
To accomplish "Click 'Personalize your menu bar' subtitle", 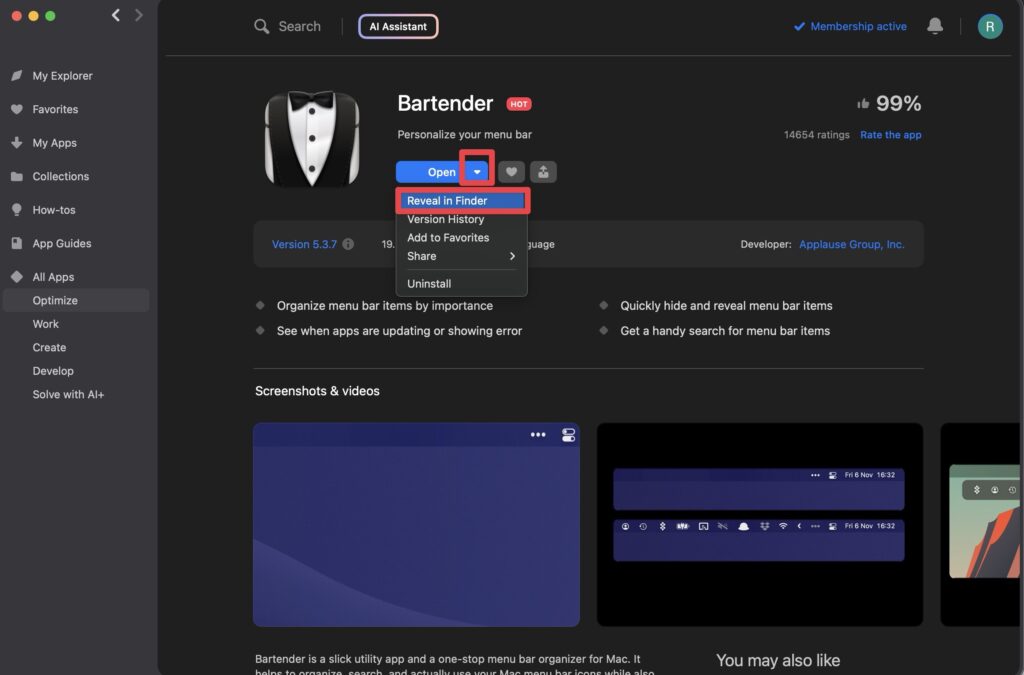I will pyautogui.click(x=464, y=134).
